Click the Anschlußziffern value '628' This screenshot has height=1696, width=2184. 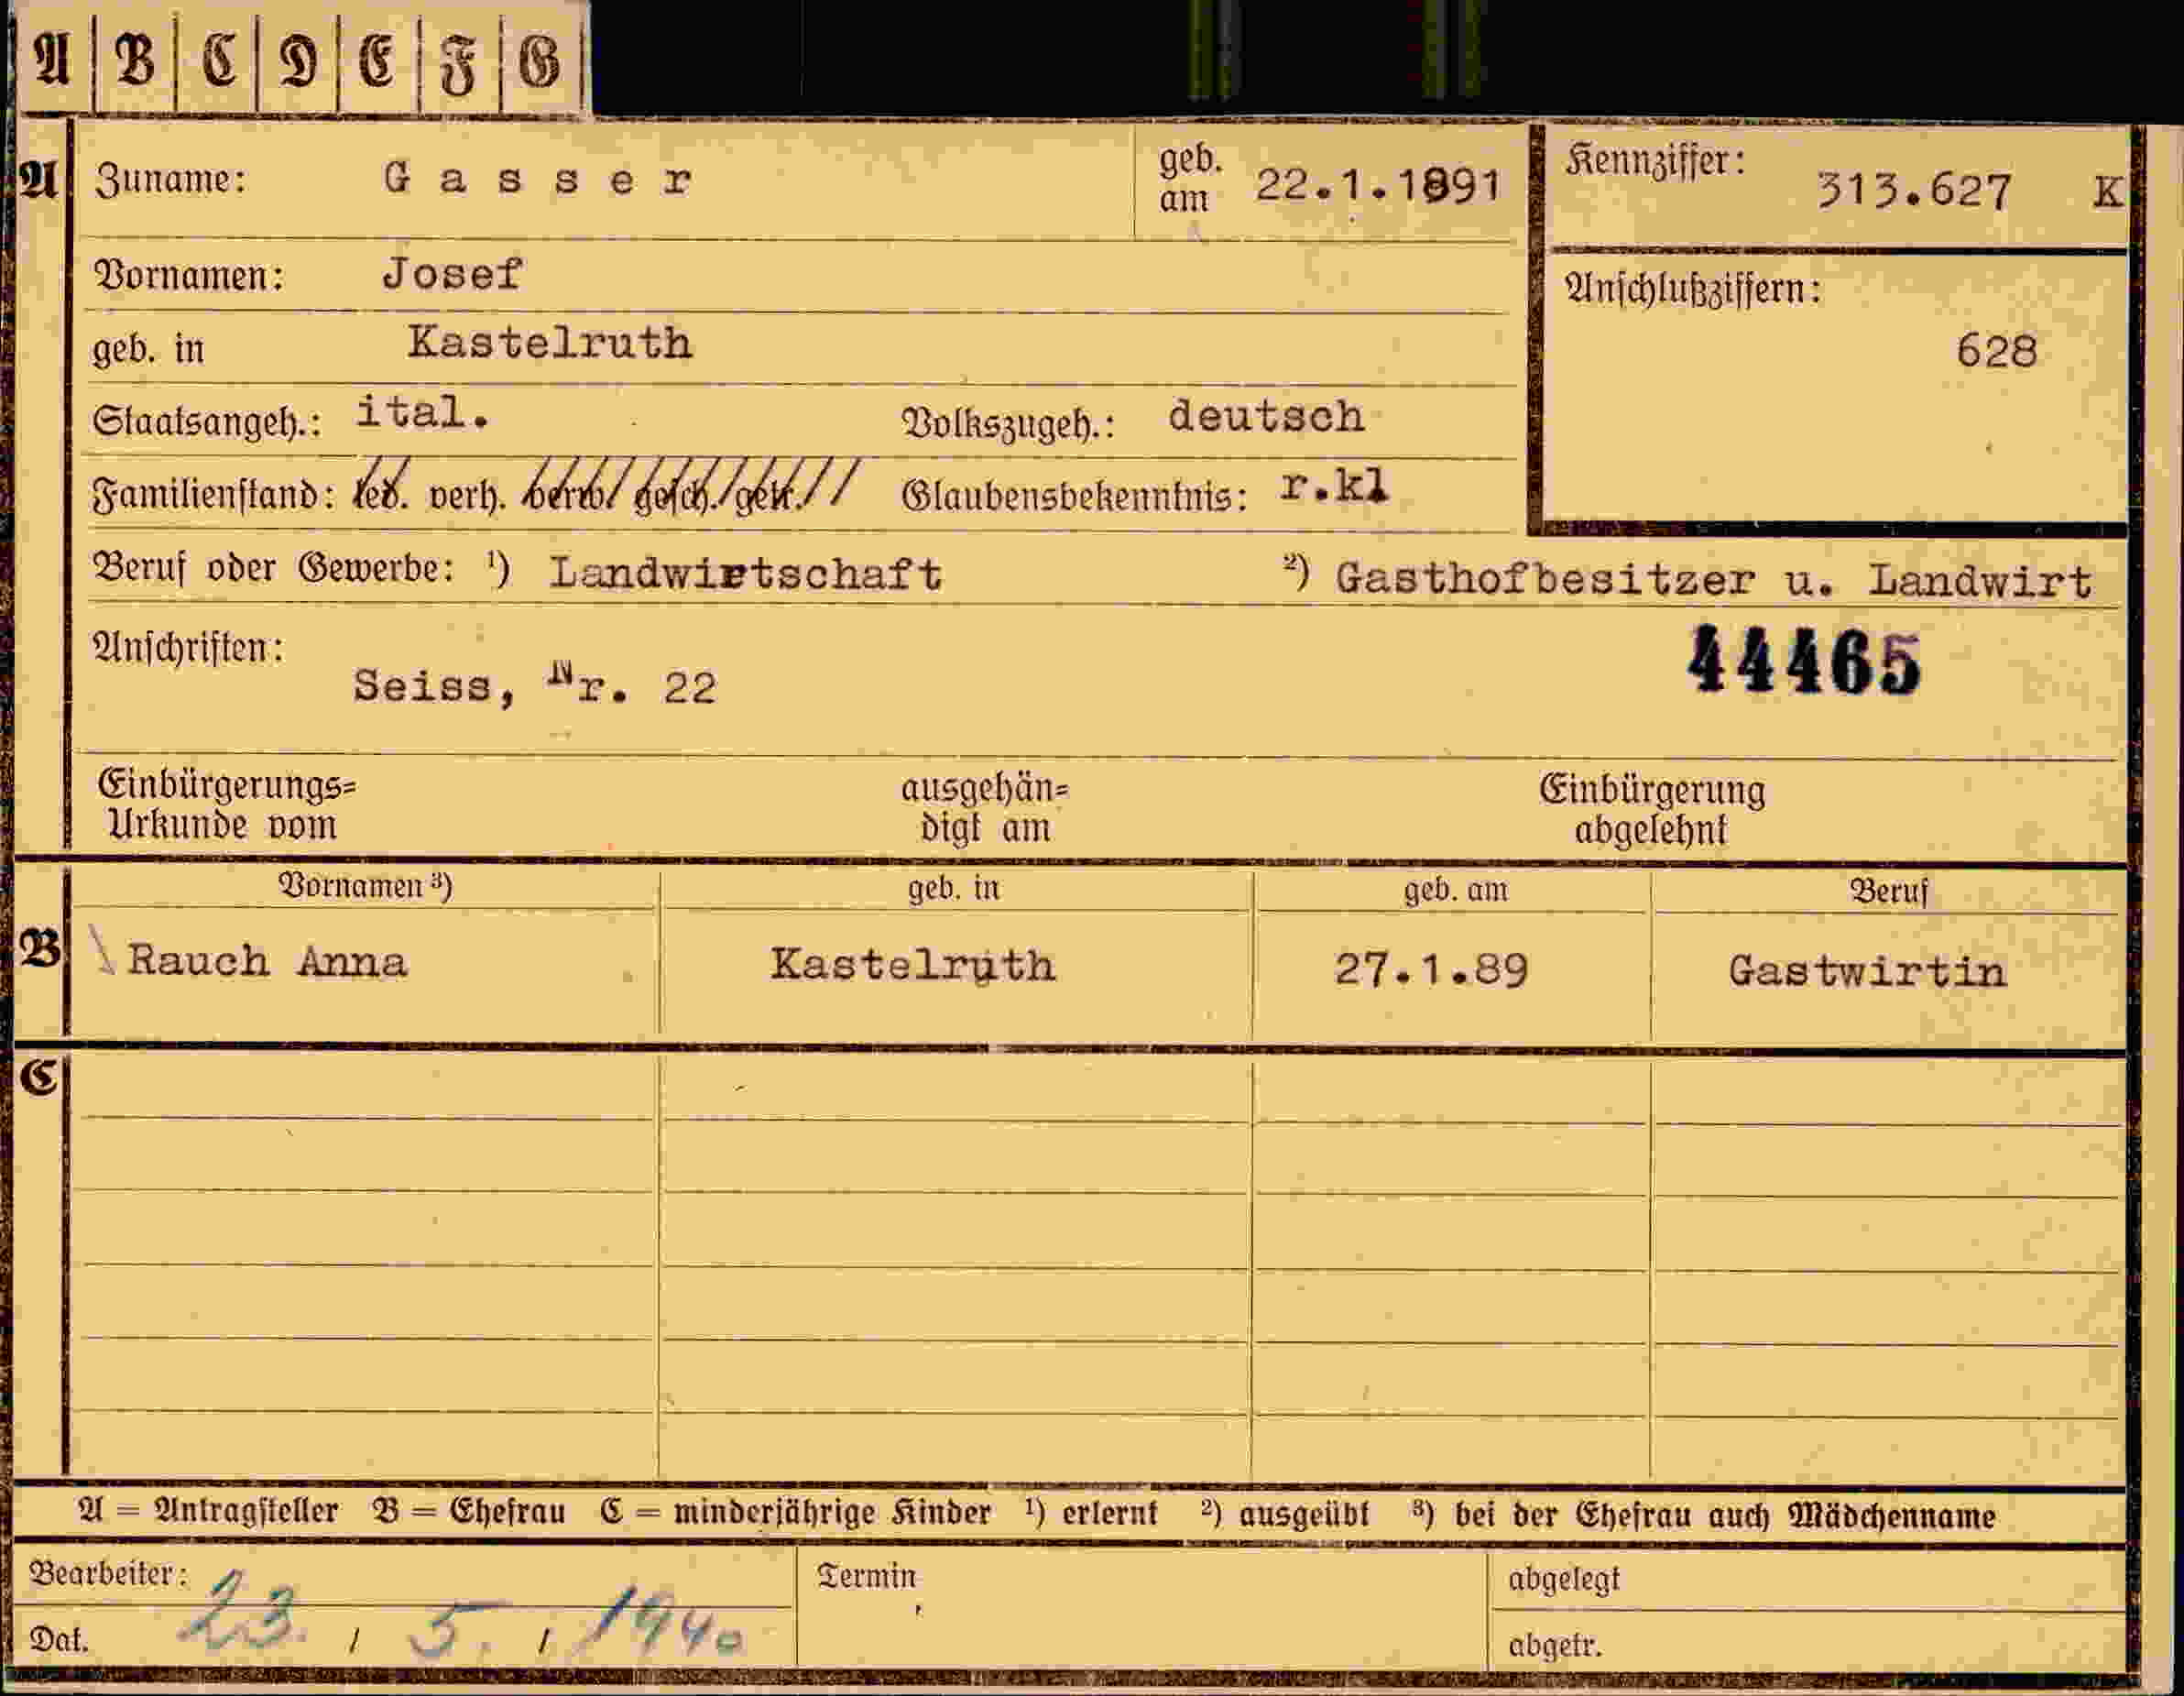[1996, 351]
